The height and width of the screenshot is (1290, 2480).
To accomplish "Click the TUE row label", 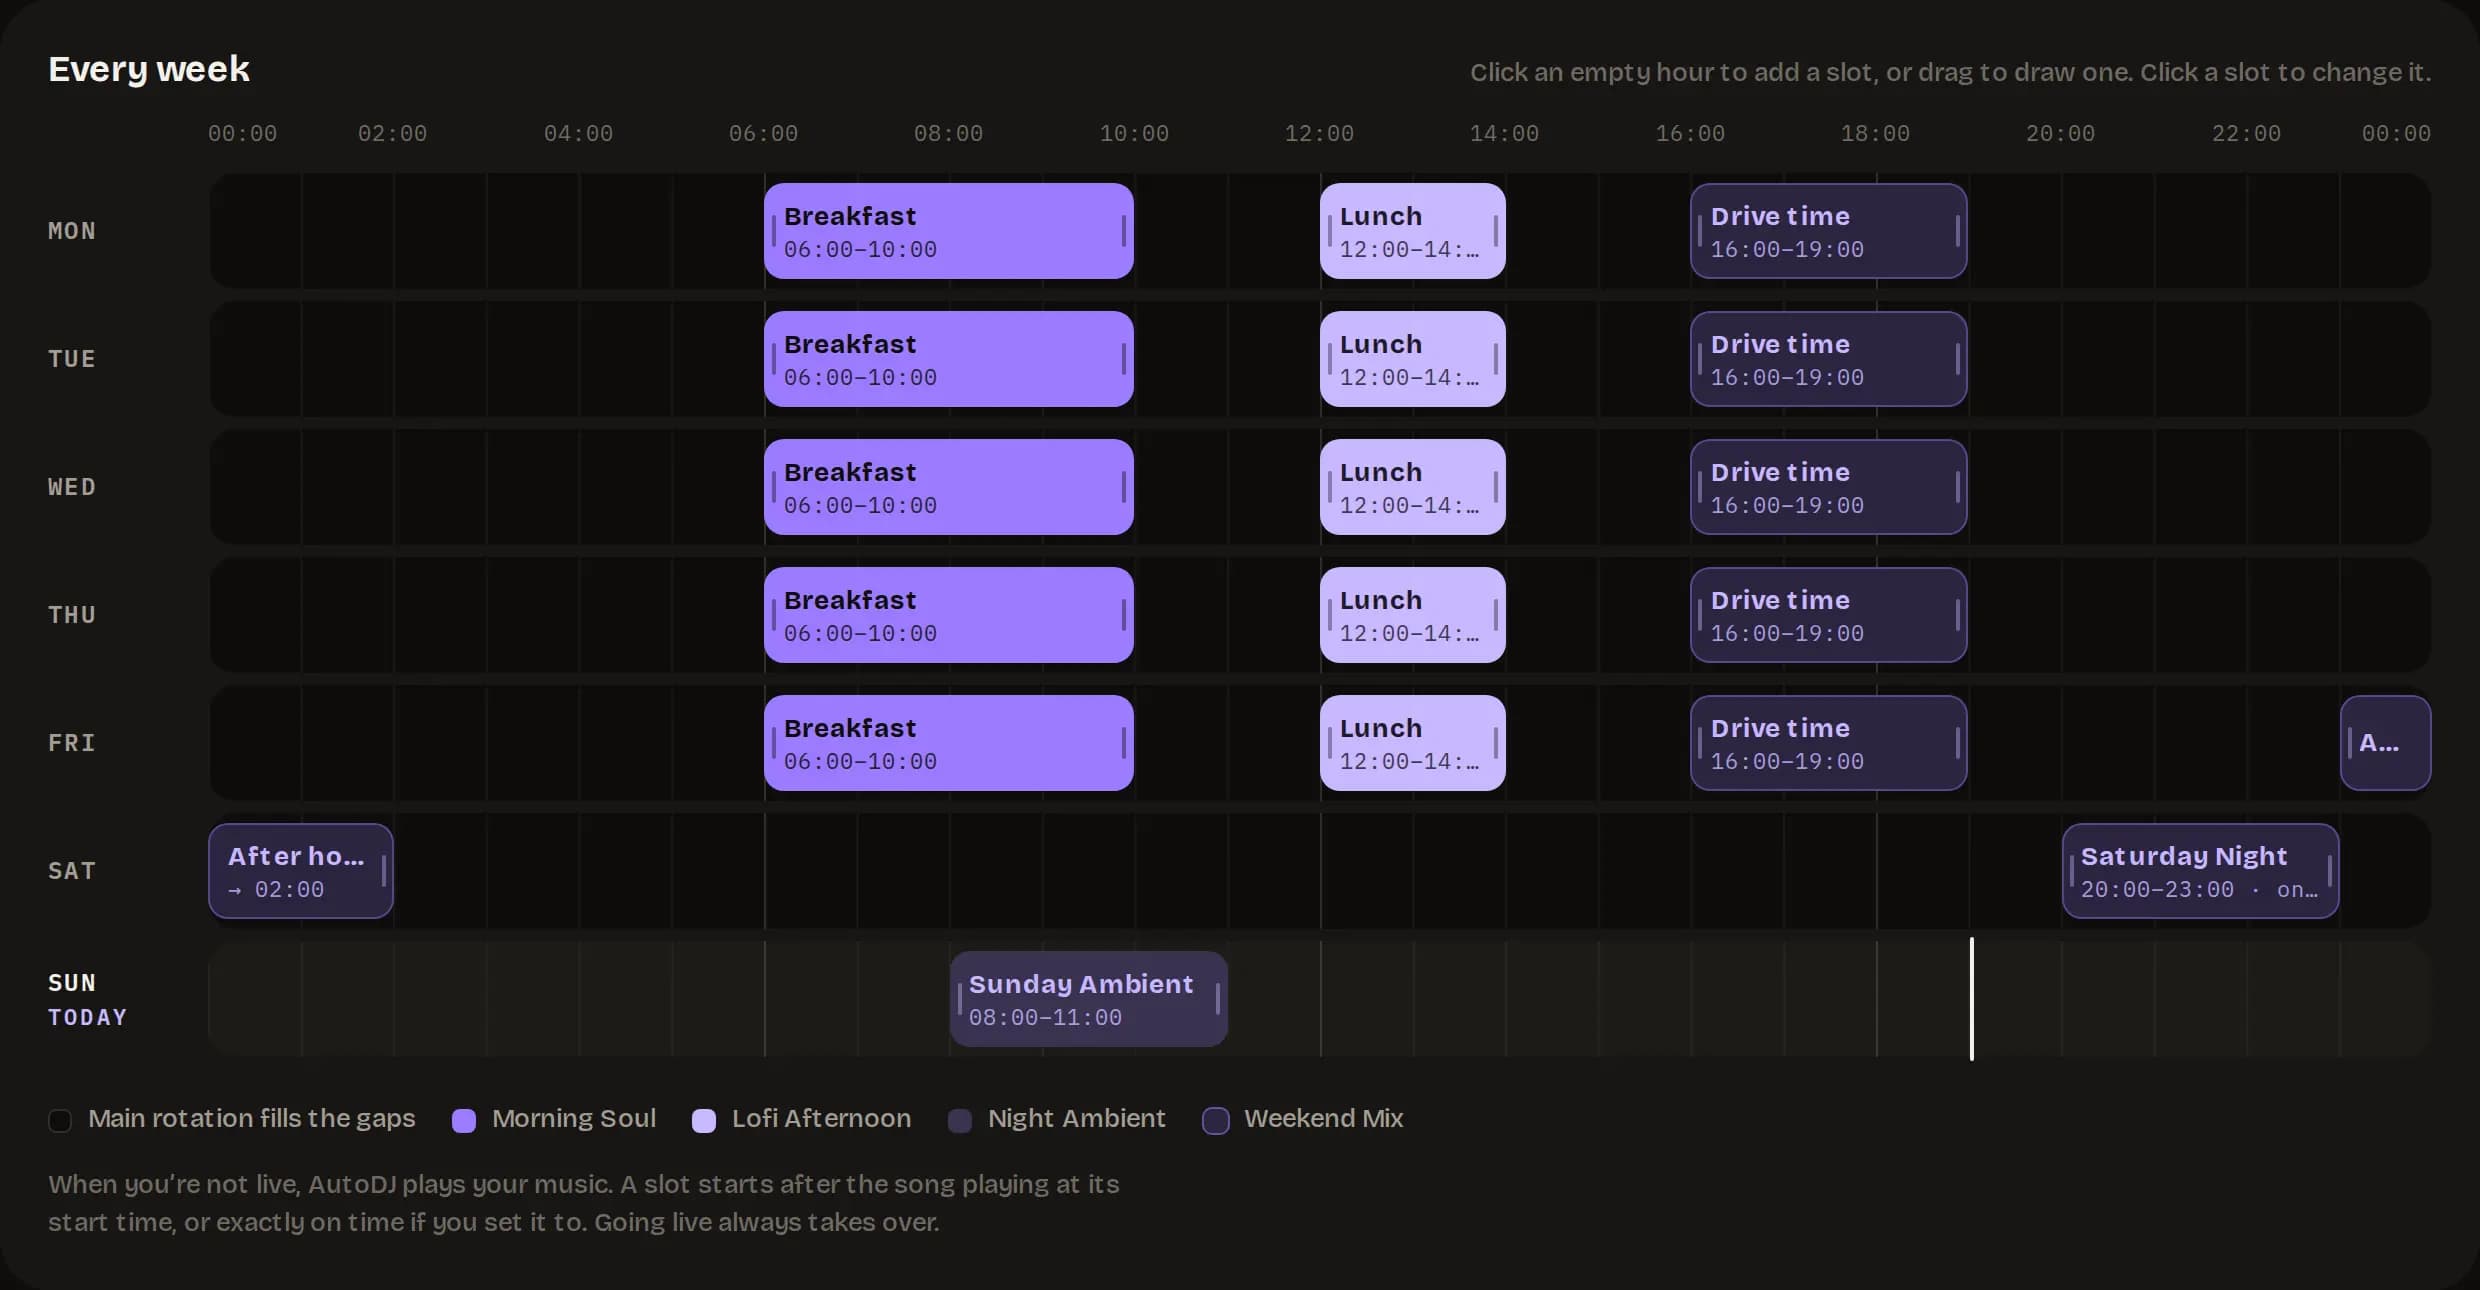I will [x=72, y=359].
